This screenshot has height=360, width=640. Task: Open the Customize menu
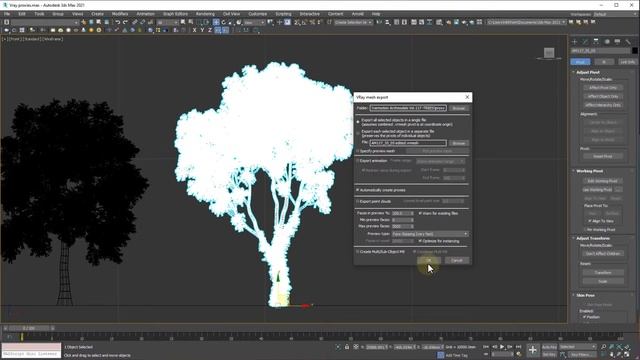258,14
